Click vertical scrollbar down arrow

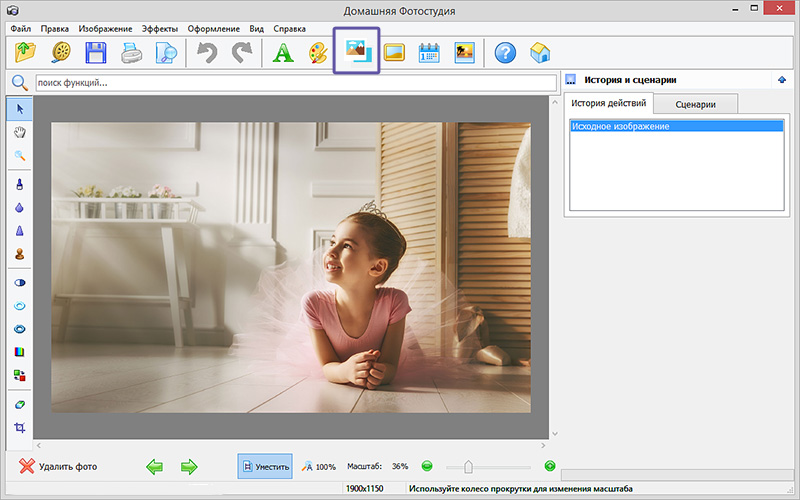click(555, 434)
